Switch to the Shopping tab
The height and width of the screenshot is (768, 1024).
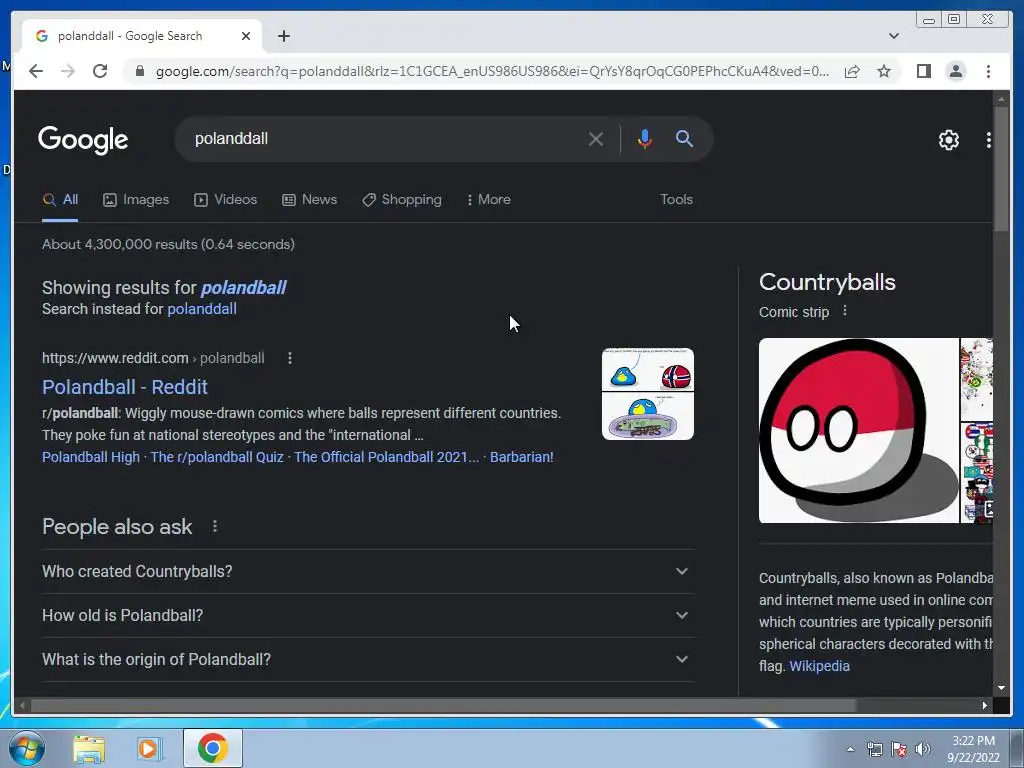click(x=402, y=200)
